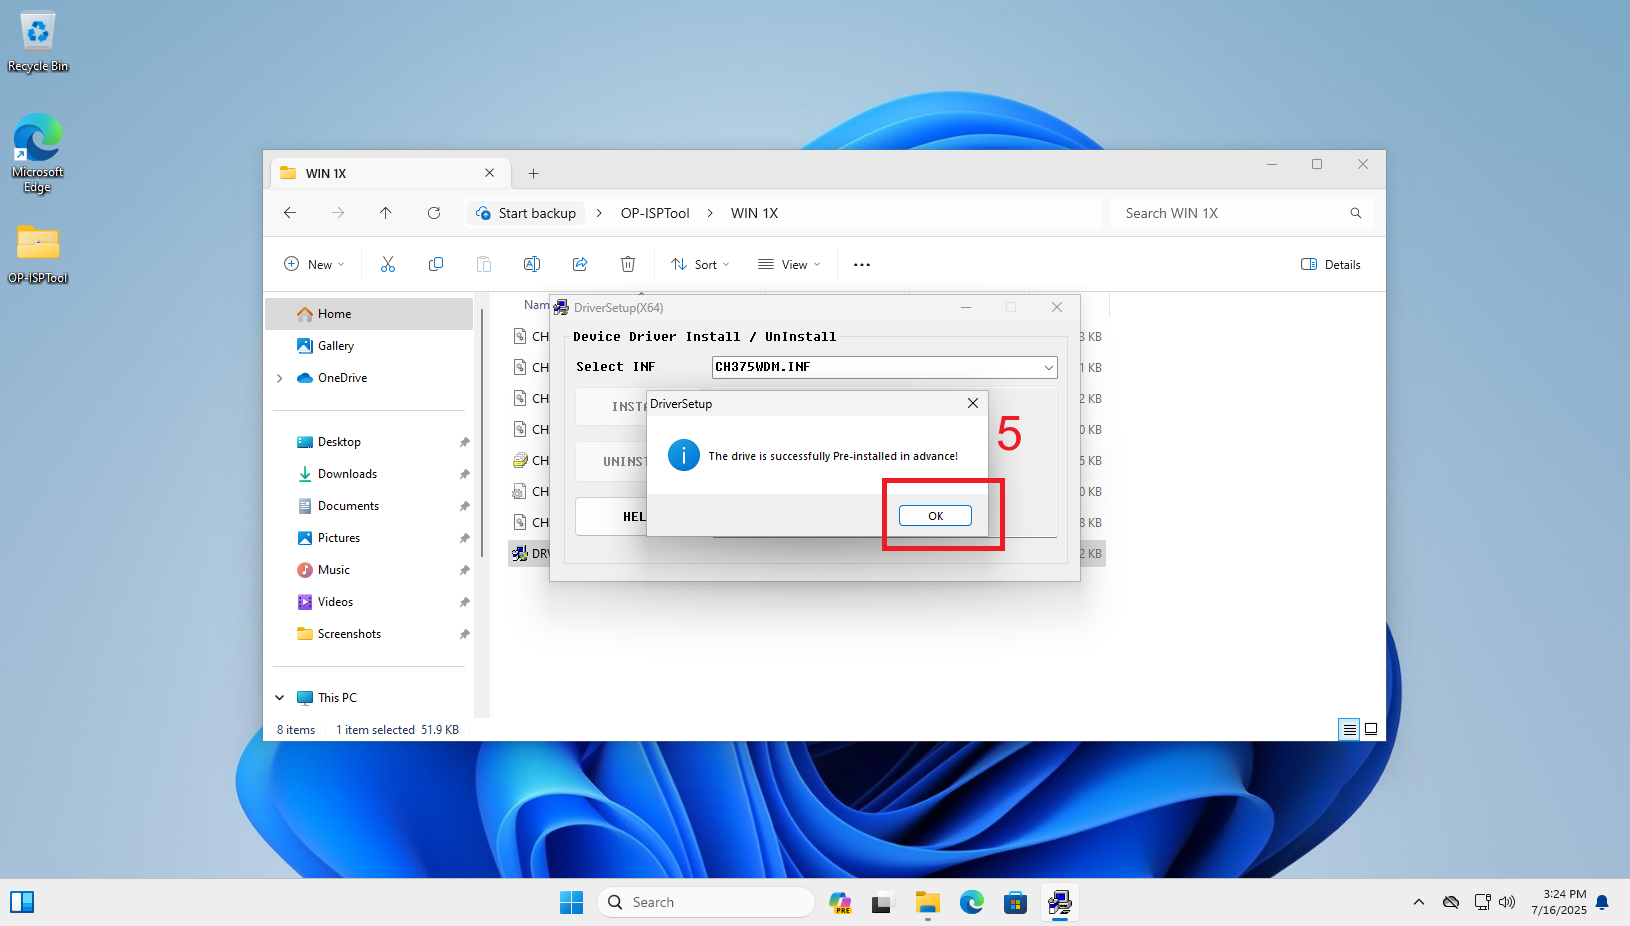Toggle large thumbnail view in status bar
The image size is (1630, 926).
pos(1371,729)
